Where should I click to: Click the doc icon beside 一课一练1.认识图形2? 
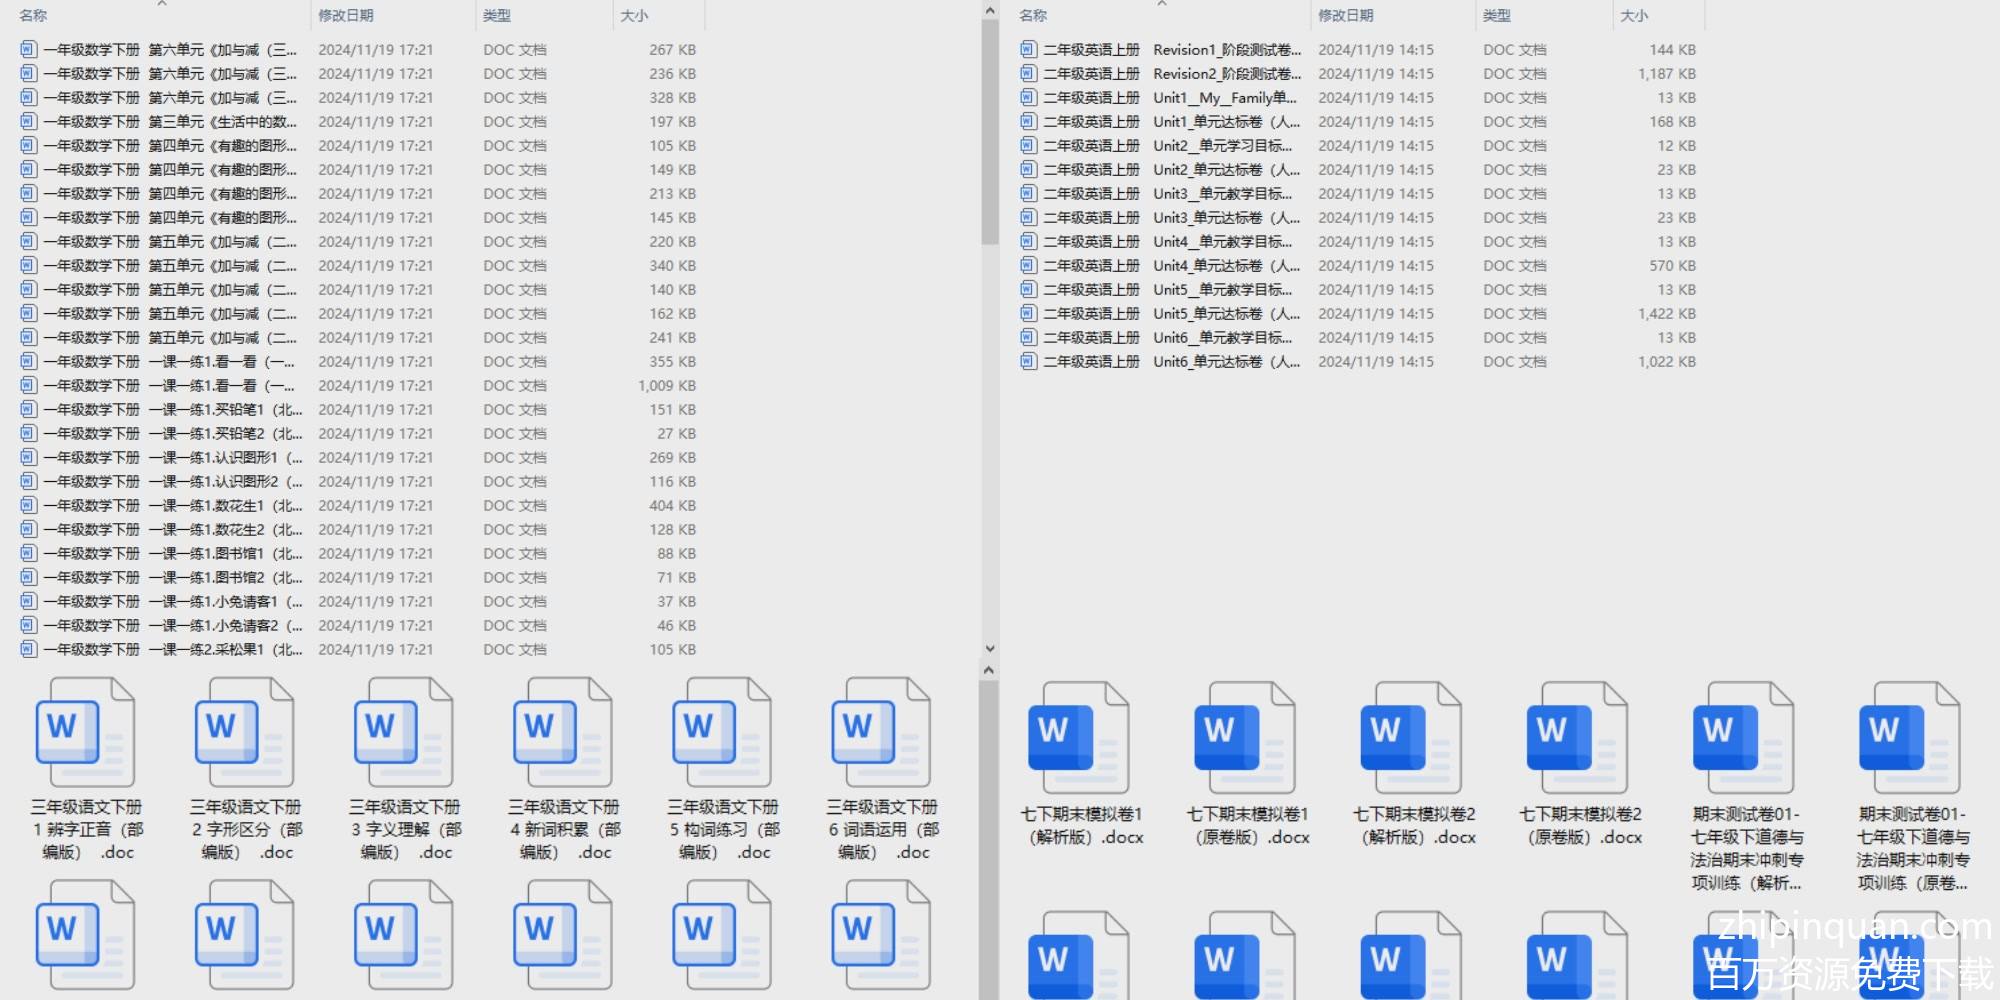click(x=28, y=481)
